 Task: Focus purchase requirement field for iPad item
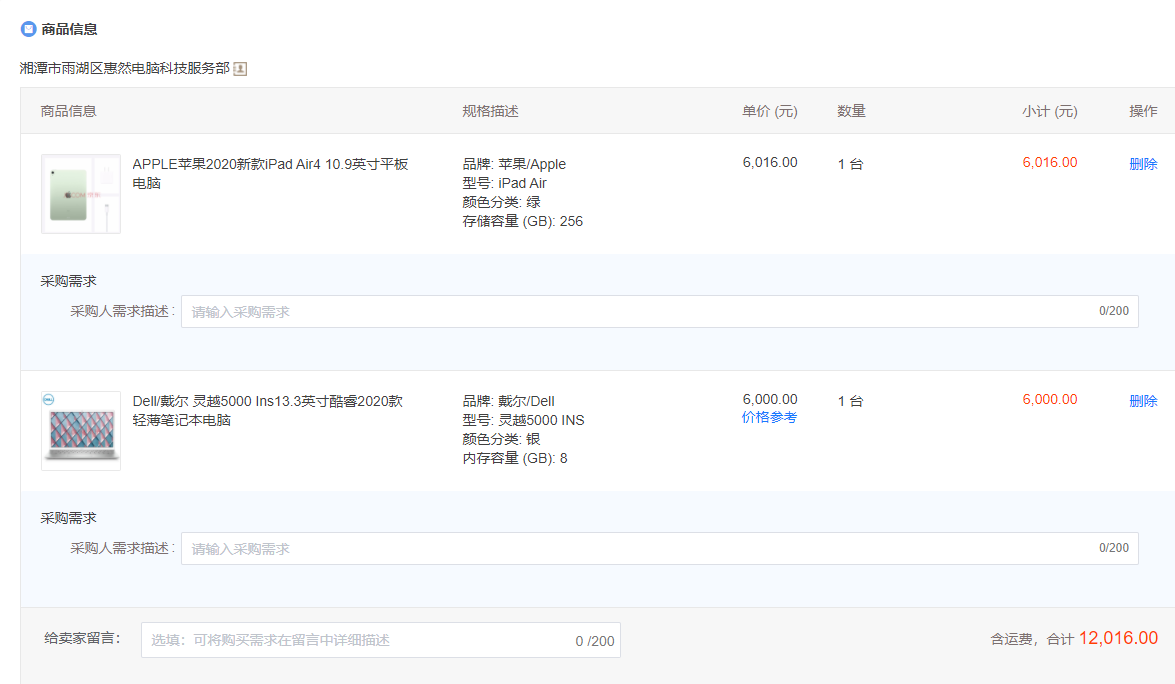point(659,312)
